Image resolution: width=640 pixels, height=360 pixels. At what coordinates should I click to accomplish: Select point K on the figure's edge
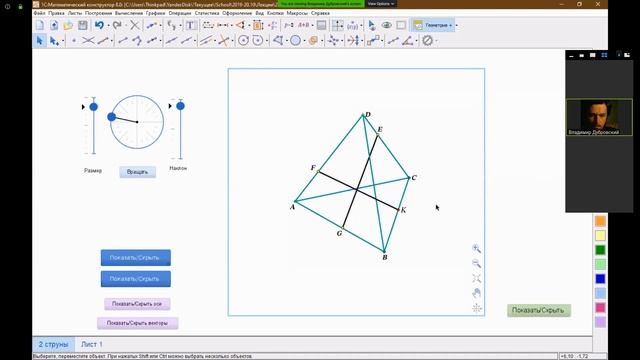point(398,210)
